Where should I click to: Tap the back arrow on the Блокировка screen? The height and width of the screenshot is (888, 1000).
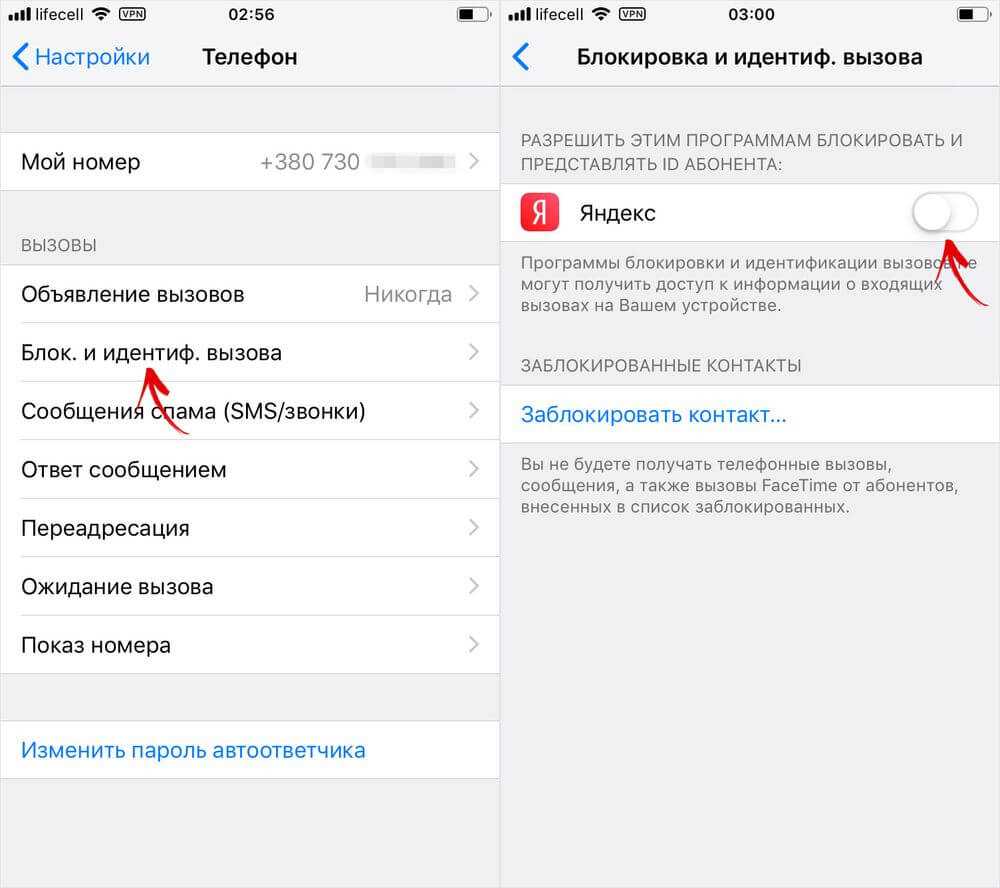tap(521, 57)
